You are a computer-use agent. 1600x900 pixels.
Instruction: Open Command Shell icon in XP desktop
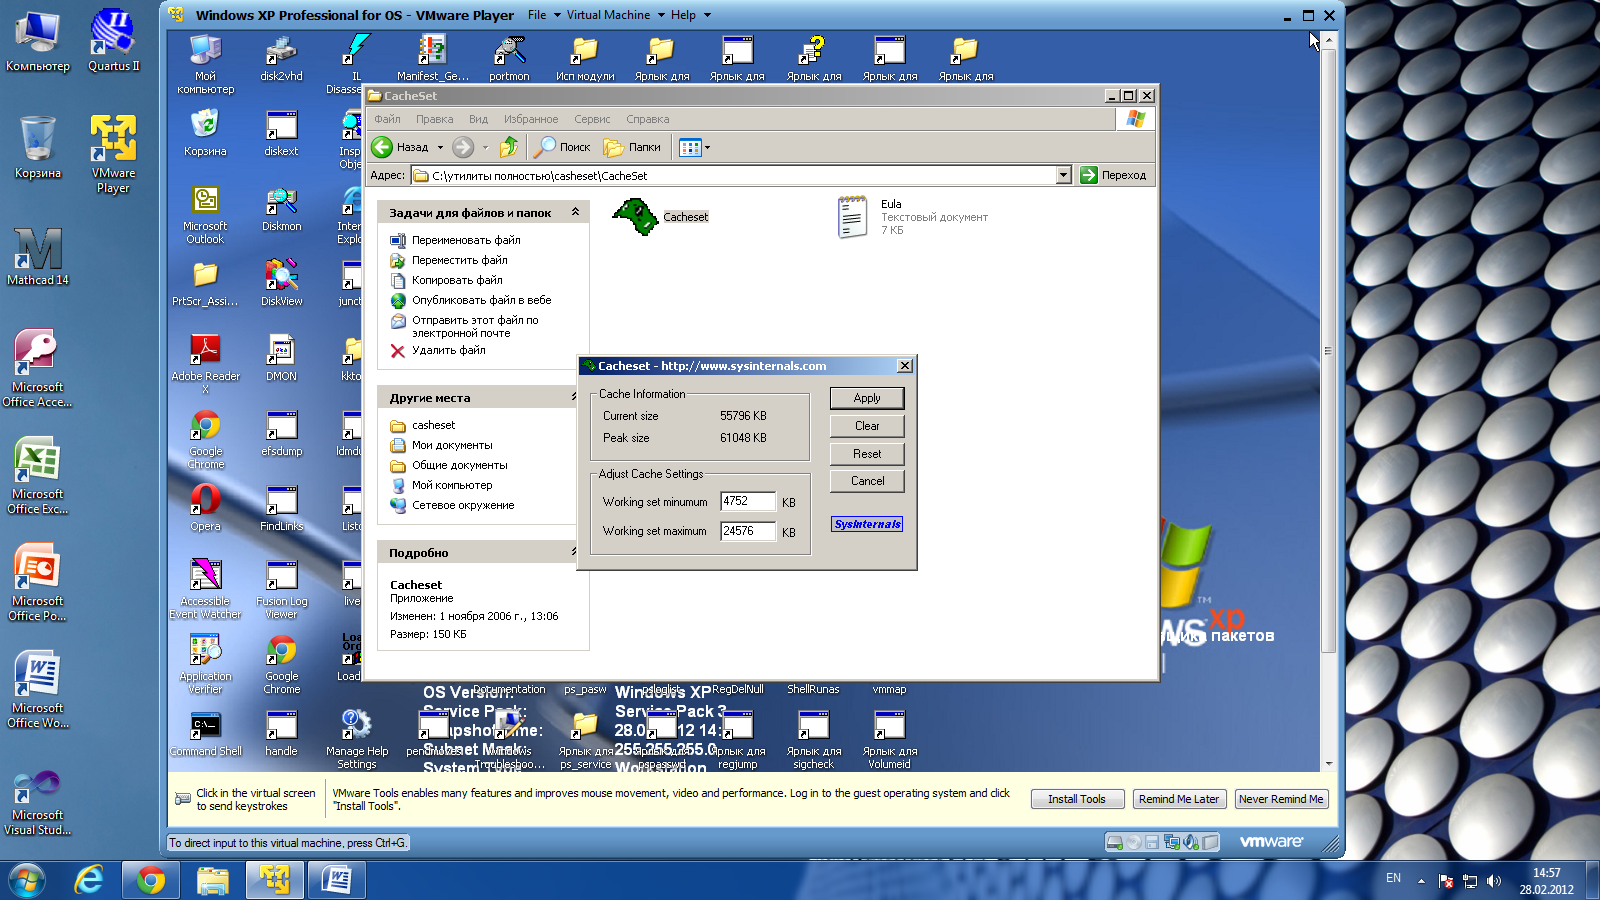click(205, 733)
